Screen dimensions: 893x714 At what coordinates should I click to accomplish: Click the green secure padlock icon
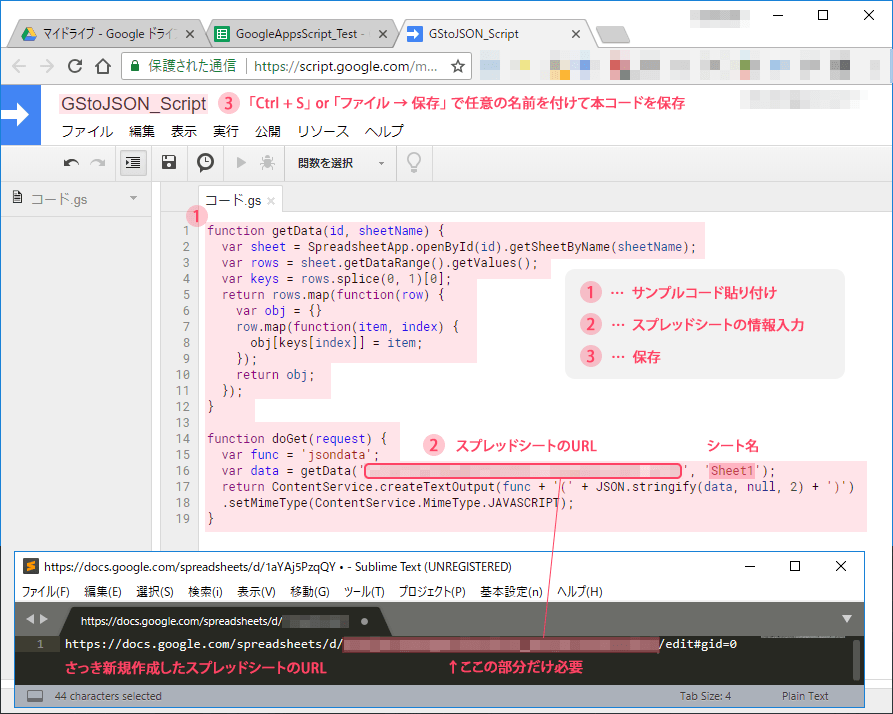pyautogui.click(x=135, y=66)
